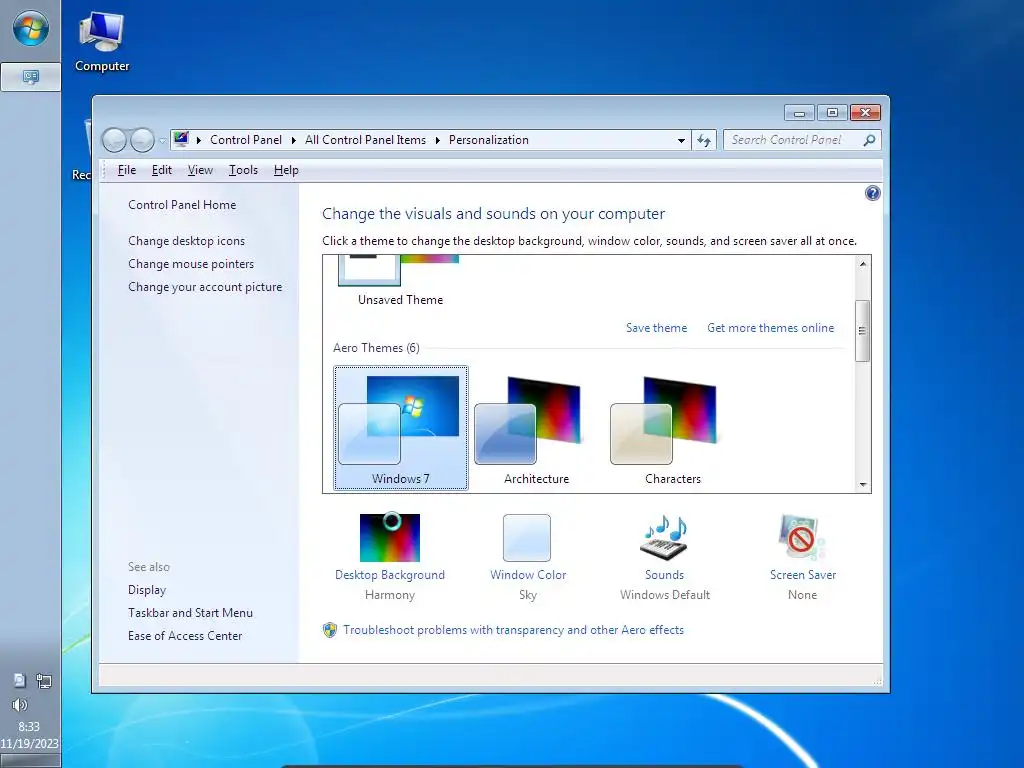Click the blue Help question mark icon
Image resolution: width=1024 pixels, height=768 pixels.
[x=872, y=193]
